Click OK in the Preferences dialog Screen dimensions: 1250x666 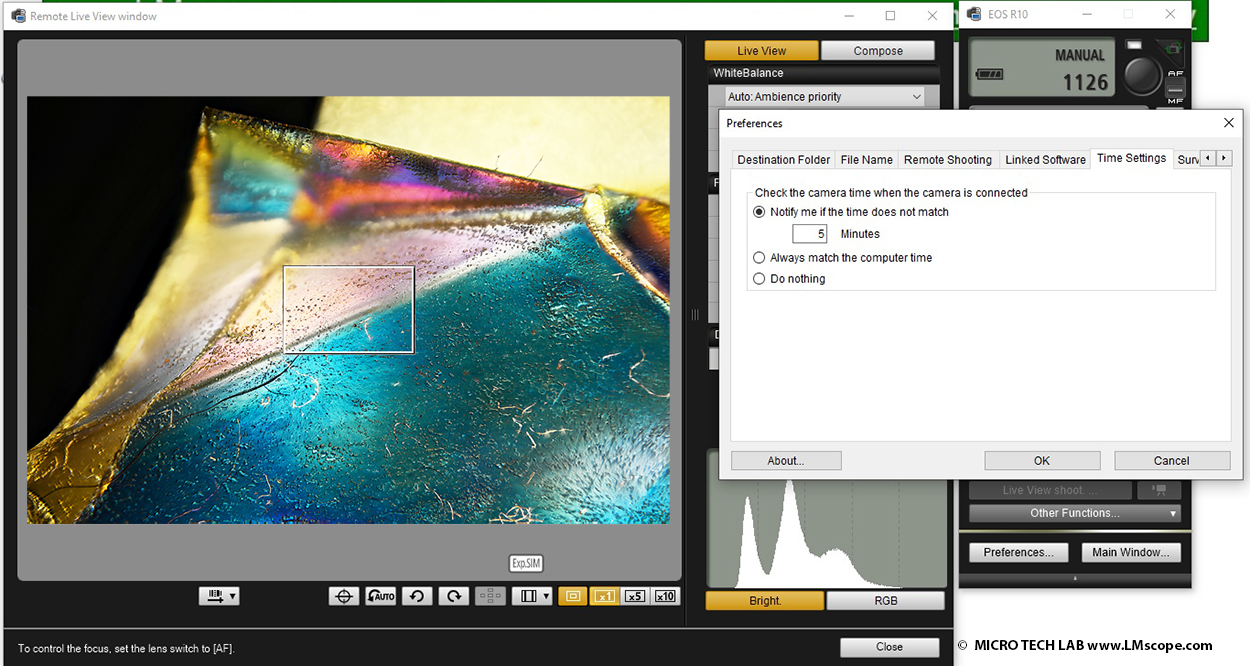tap(1041, 461)
